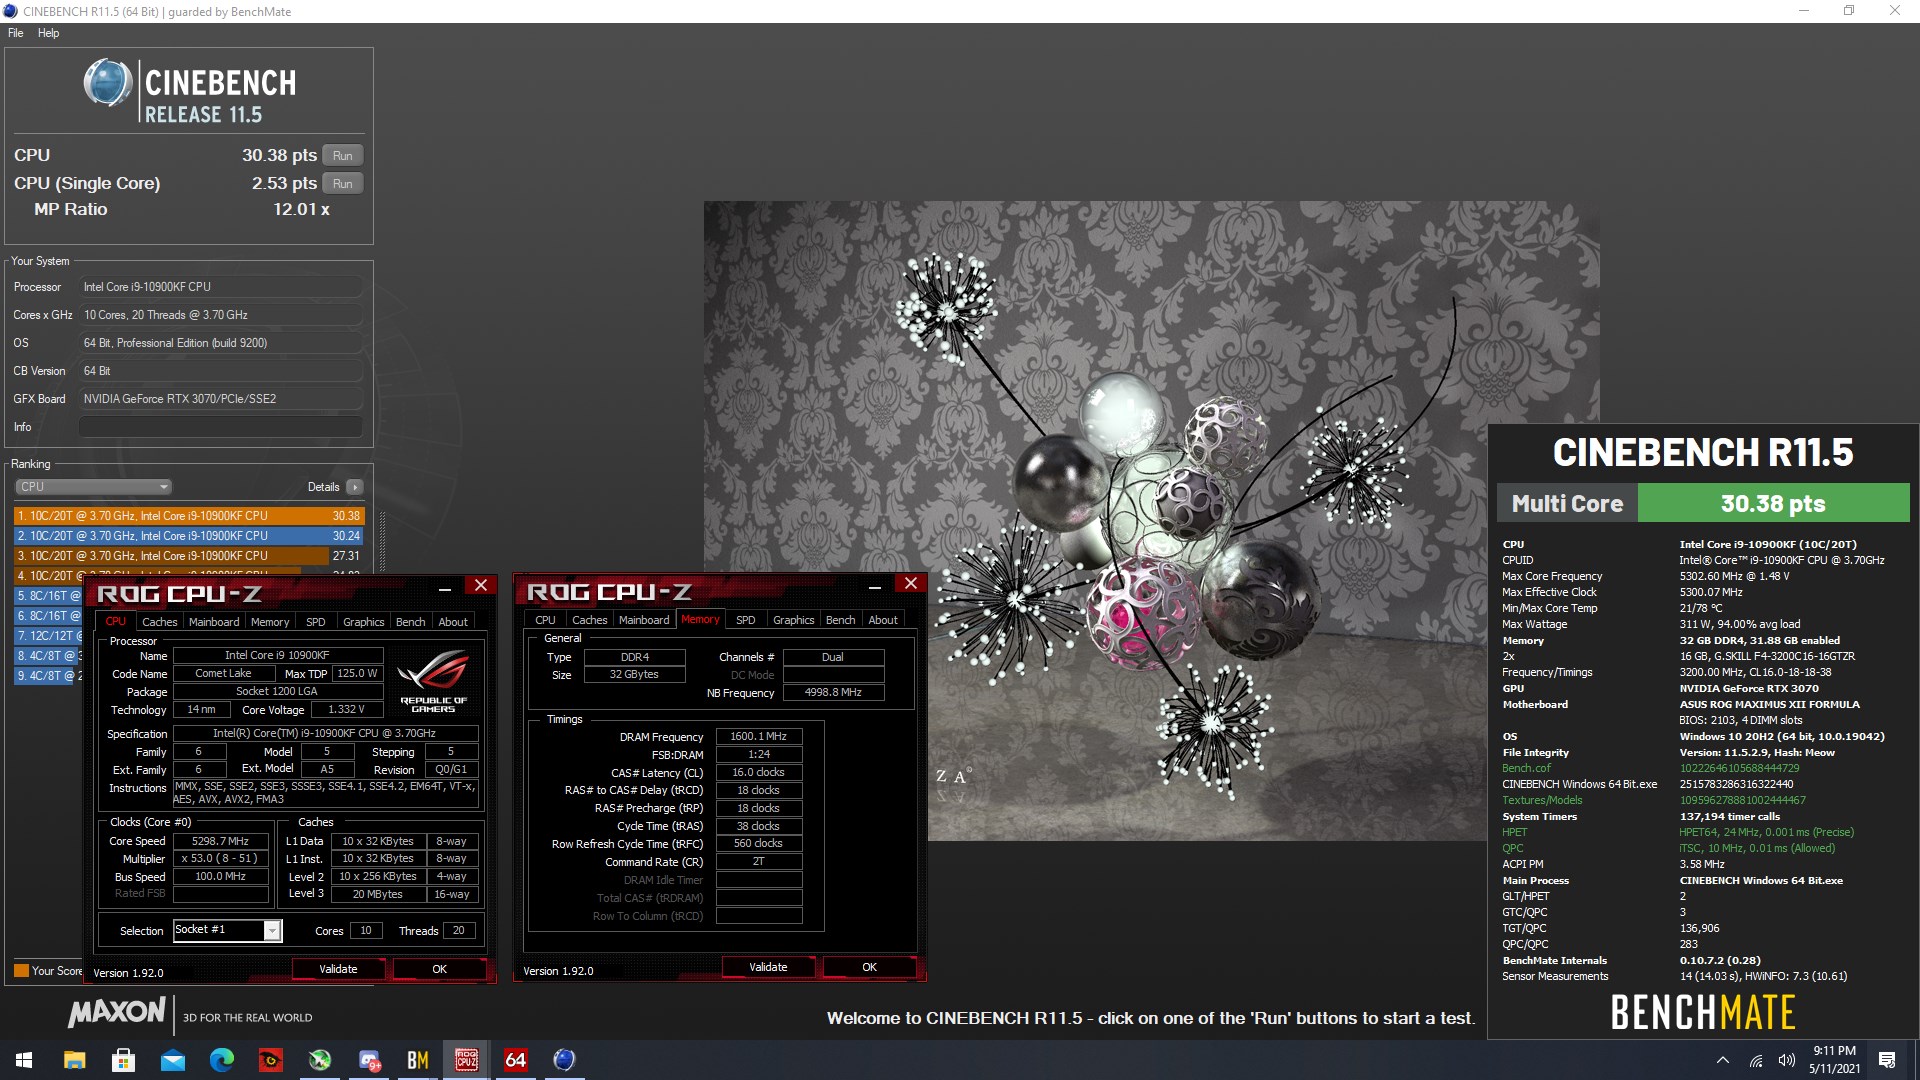1920x1080 pixels.
Task: Open the green-arrow silver orb taskbar icon
Action: coord(319,1060)
